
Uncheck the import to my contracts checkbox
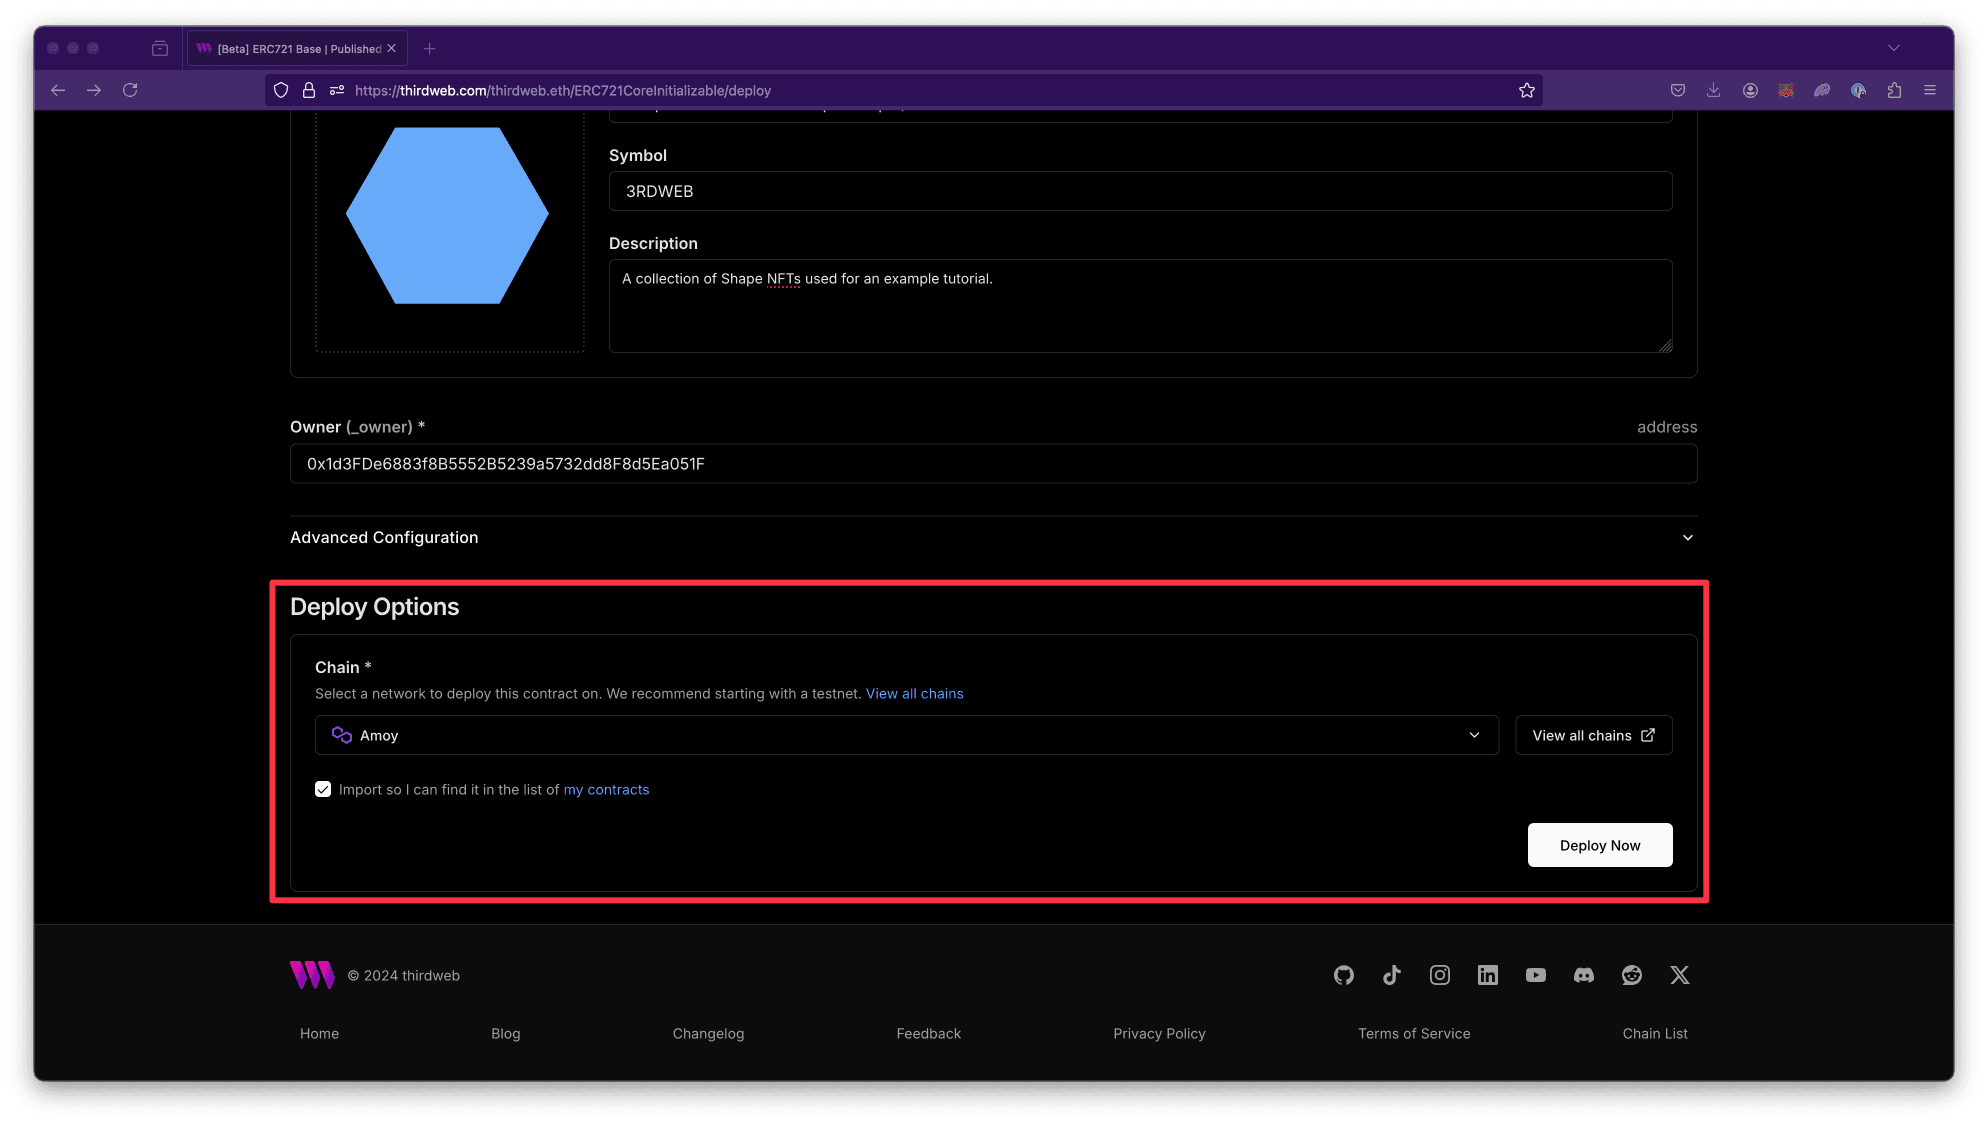pyautogui.click(x=323, y=789)
